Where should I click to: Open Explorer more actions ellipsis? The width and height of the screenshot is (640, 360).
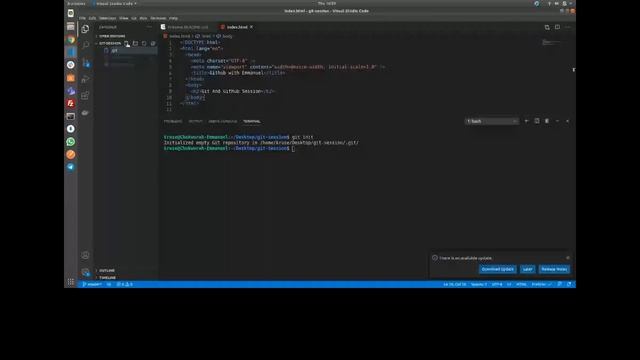(149, 27)
